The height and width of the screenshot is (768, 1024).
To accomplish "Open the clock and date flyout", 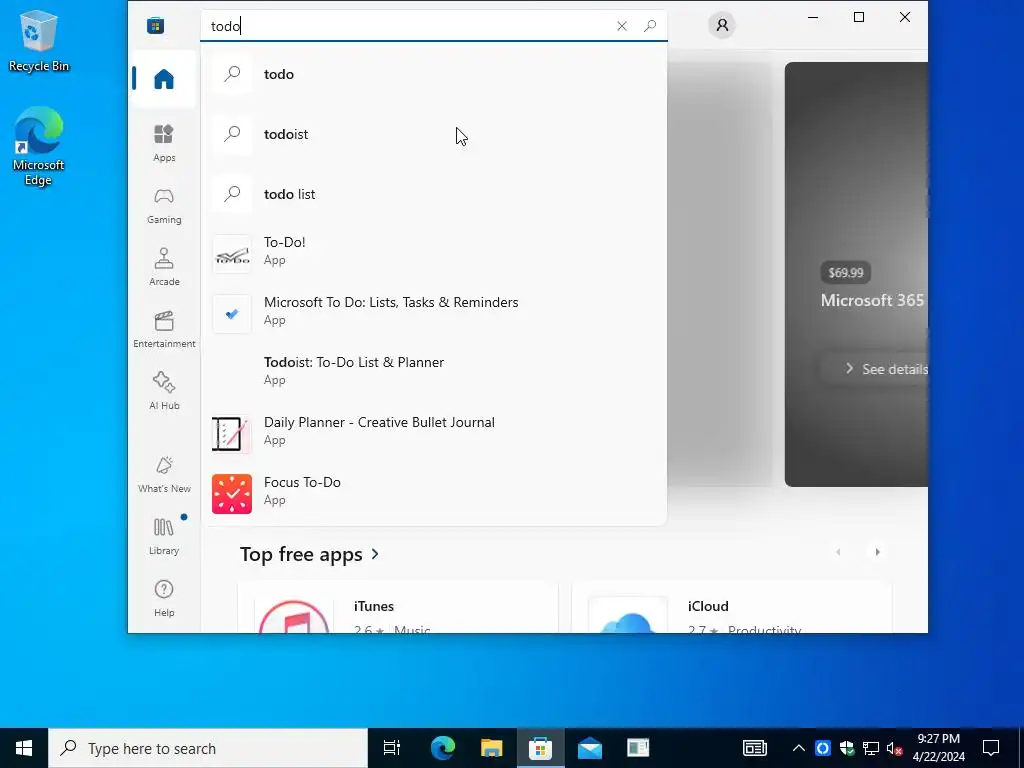I will [x=938, y=748].
